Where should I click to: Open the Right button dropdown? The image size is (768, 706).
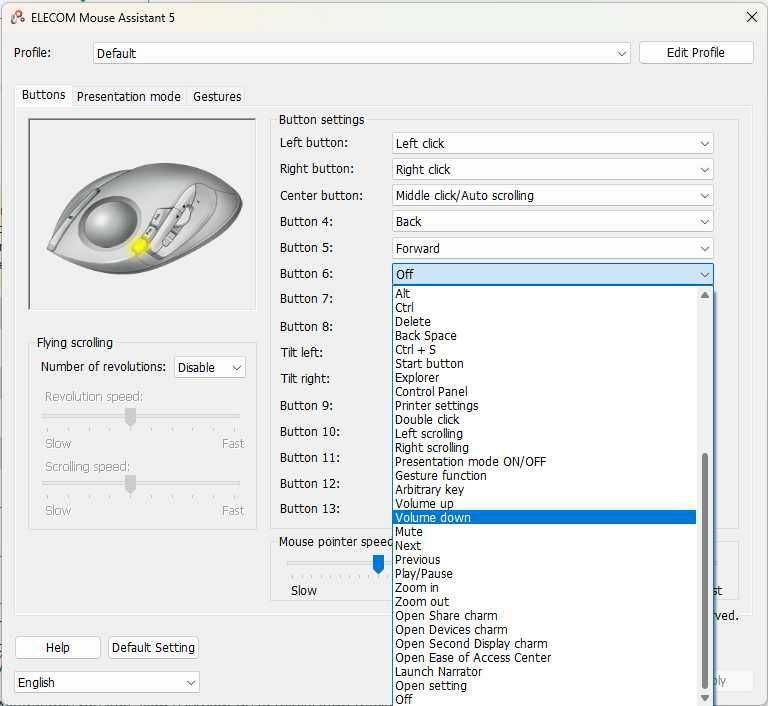click(x=552, y=170)
